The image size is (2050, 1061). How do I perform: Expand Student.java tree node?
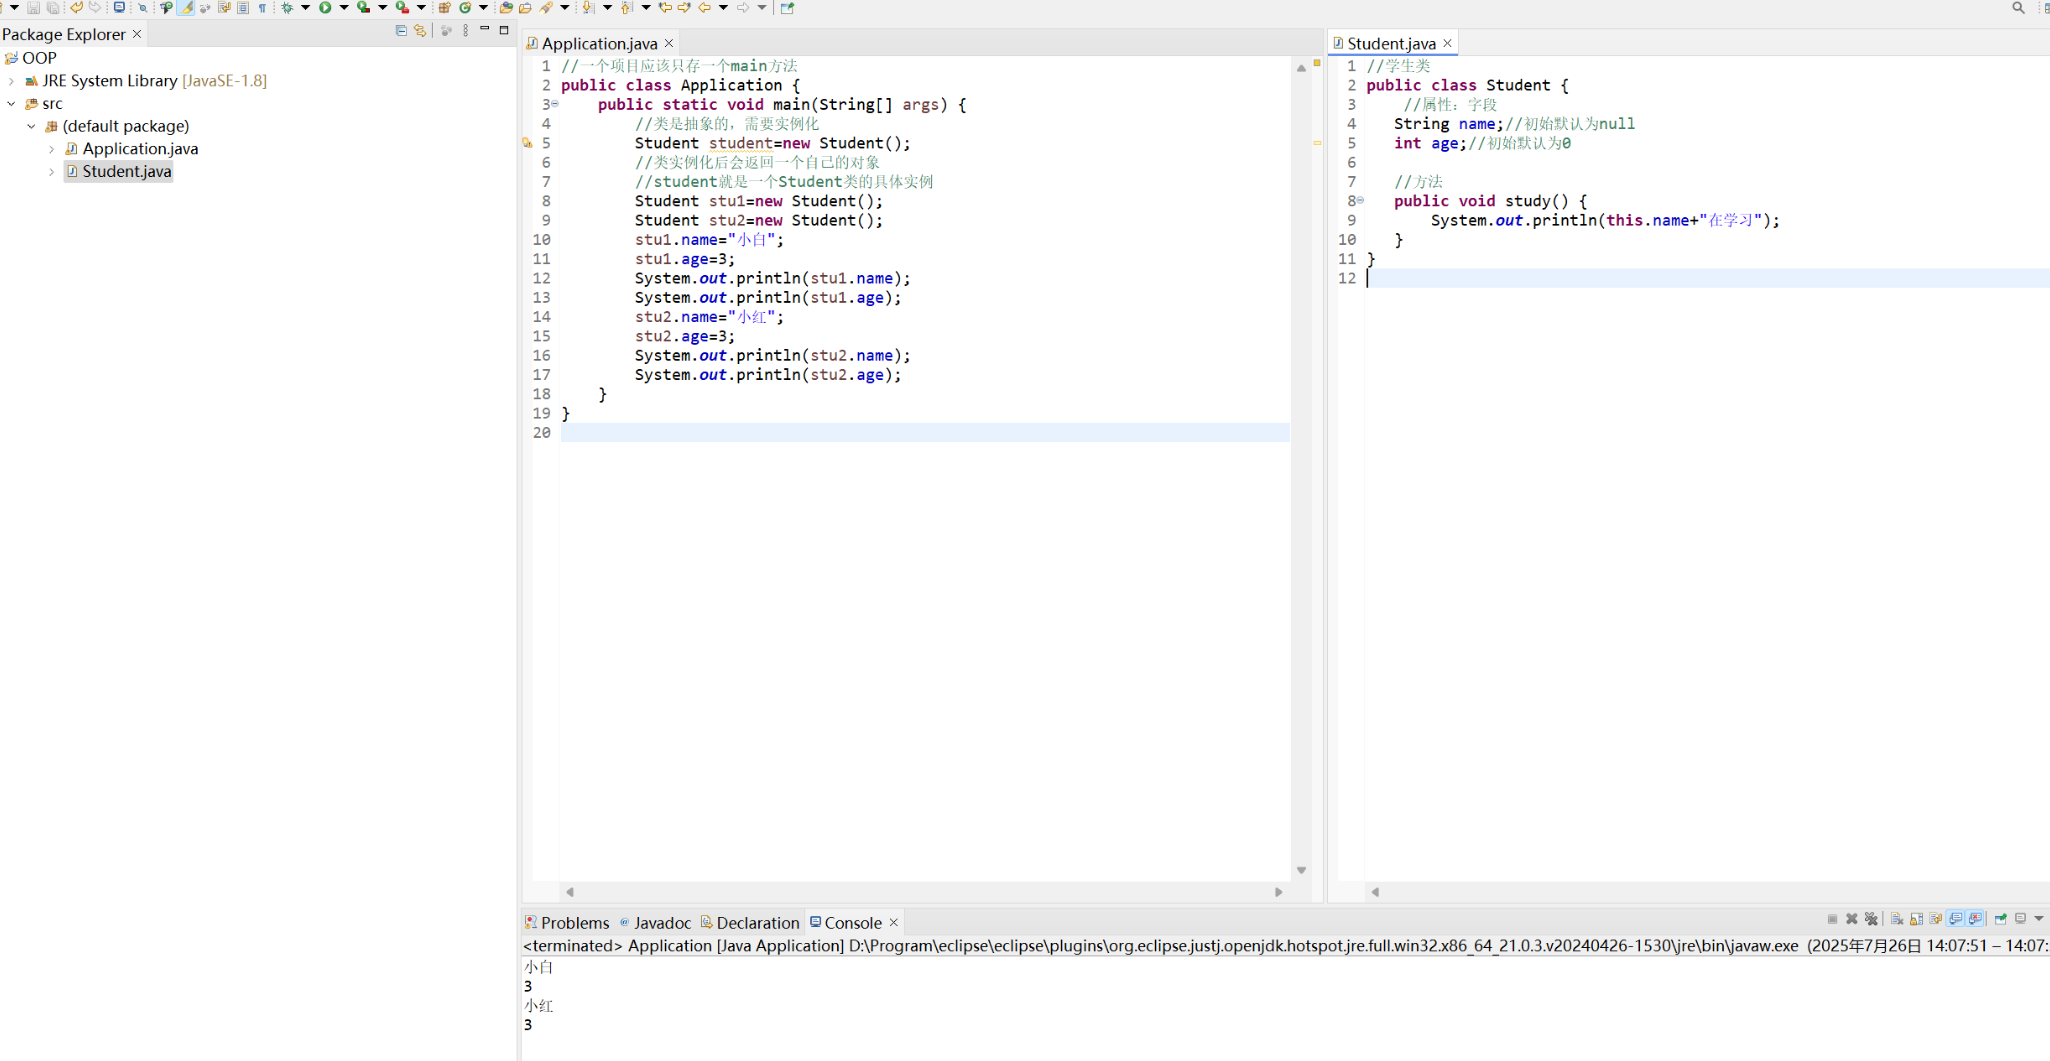click(51, 172)
